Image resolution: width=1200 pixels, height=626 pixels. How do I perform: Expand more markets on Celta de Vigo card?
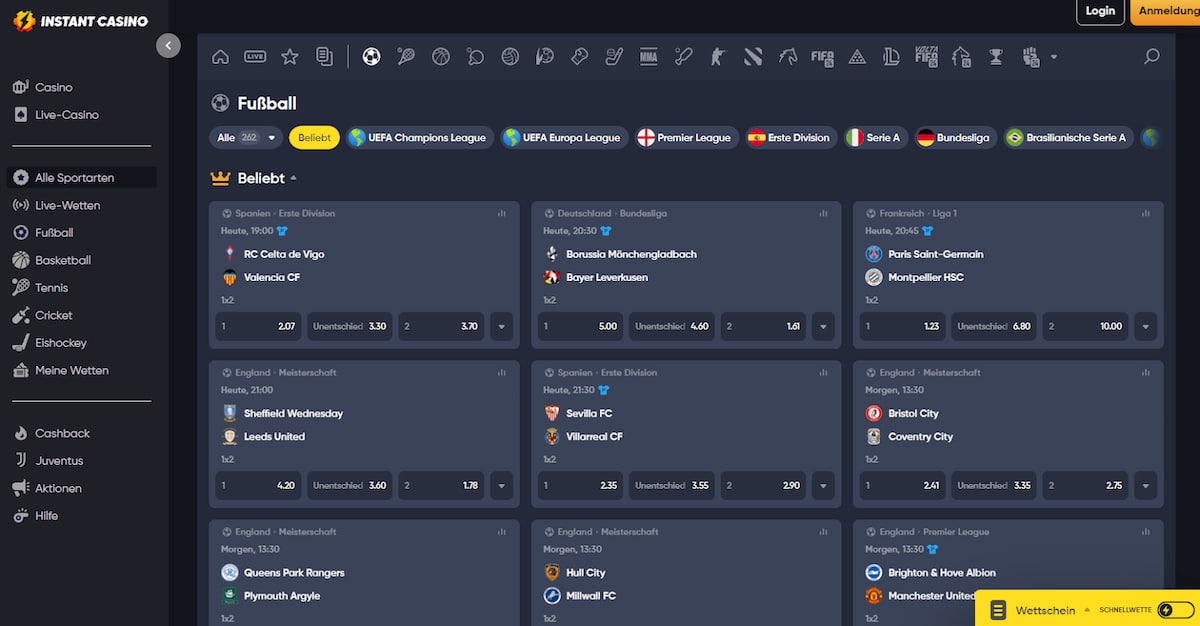pyautogui.click(x=501, y=326)
